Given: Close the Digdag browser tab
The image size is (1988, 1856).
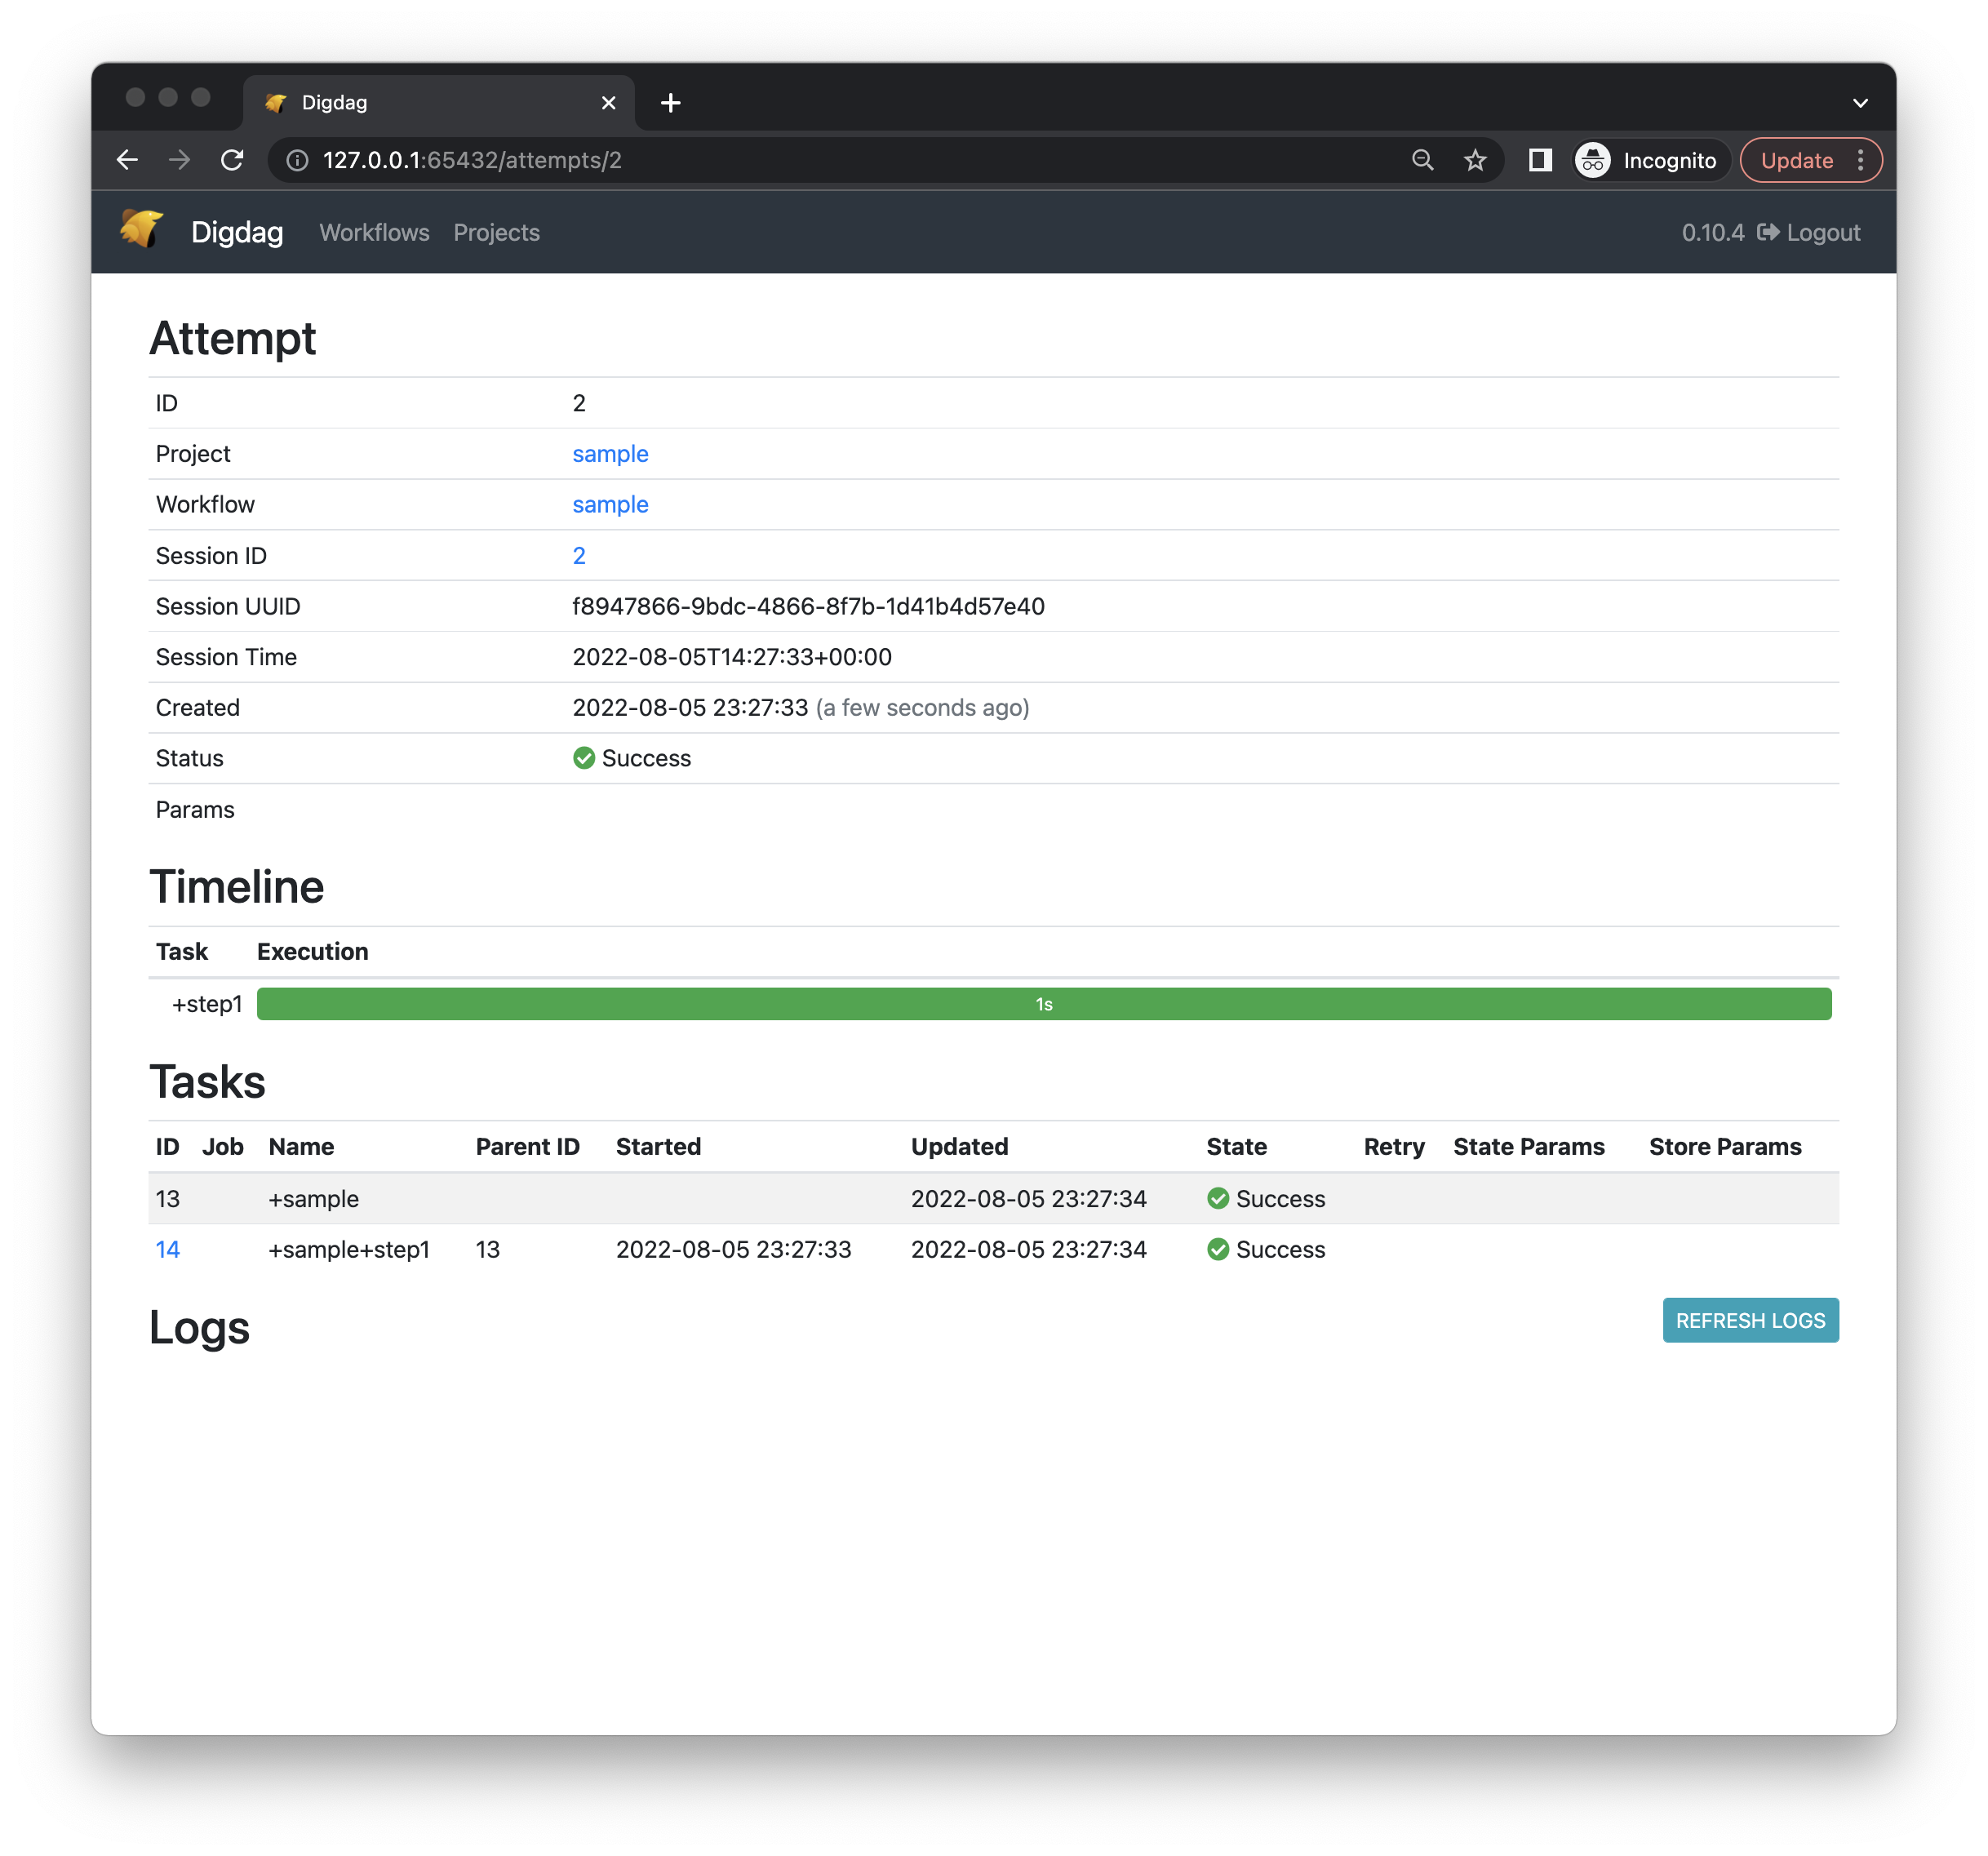Looking at the screenshot, I should (608, 103).
